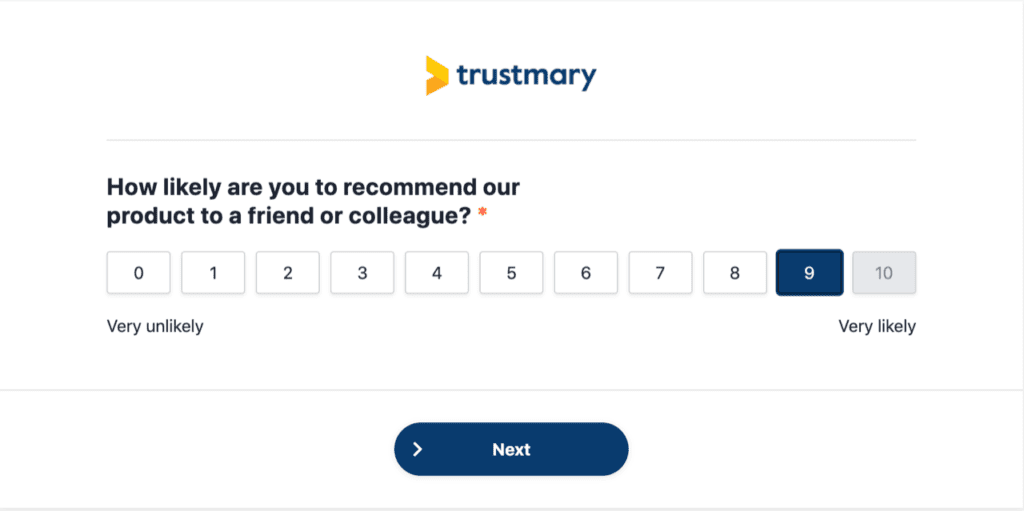The image size is (1024, 511).
Task: Select the 6 rating option
Action: tap(586, 272)
